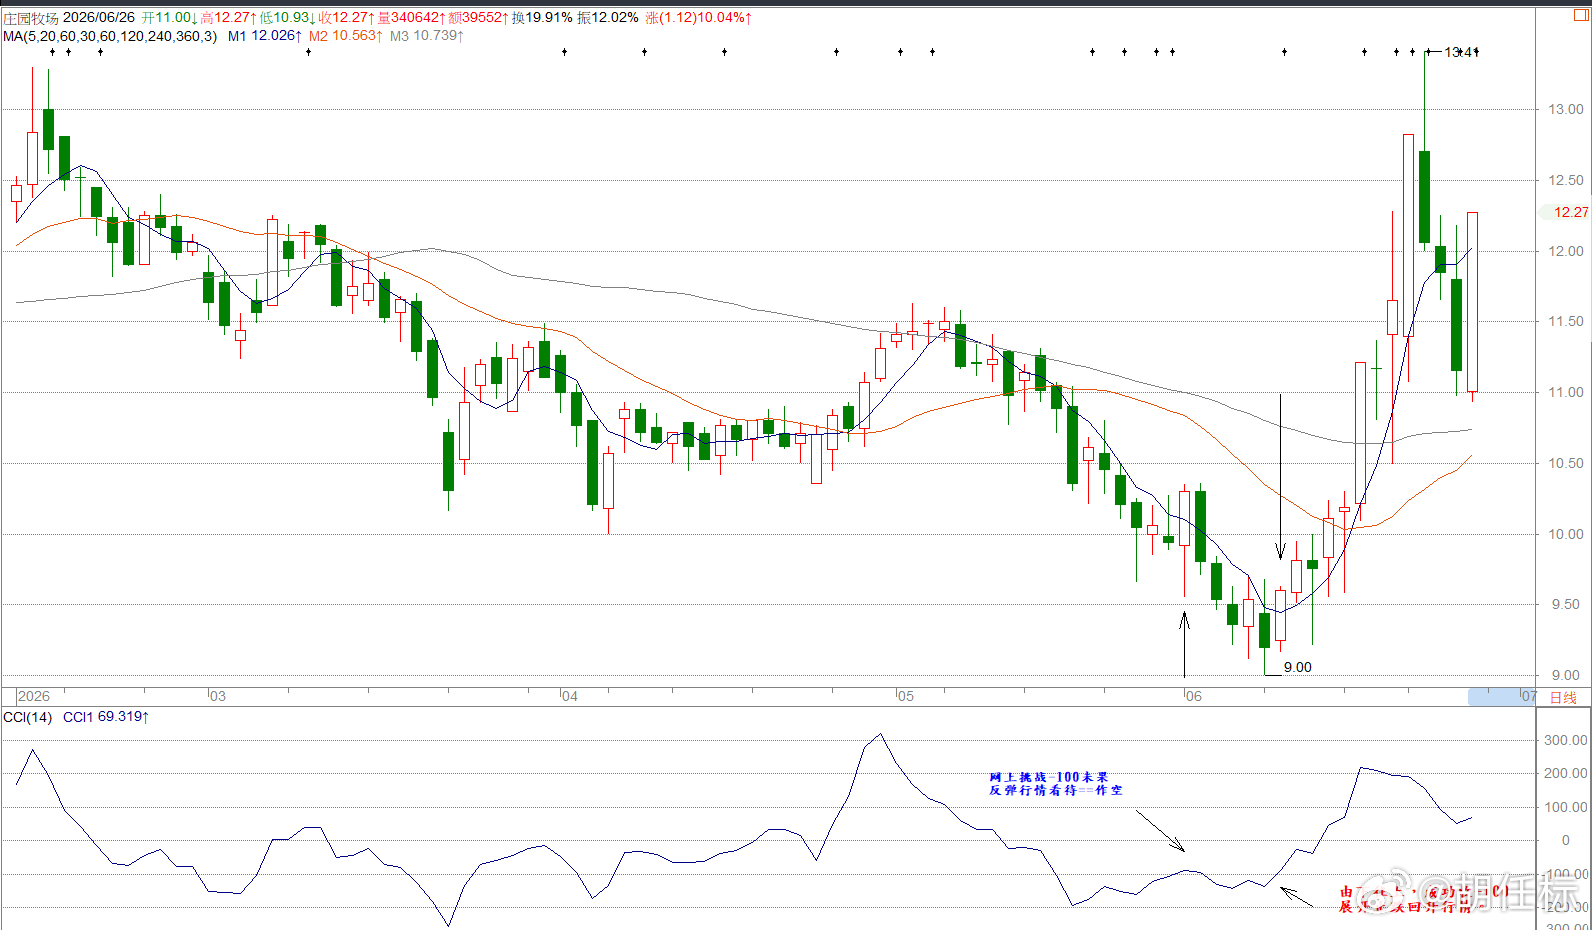This screenshot has width=1592, height=930.
Task: Click the 9.00 low price marker on the chart
Action: coord(1298,667)
